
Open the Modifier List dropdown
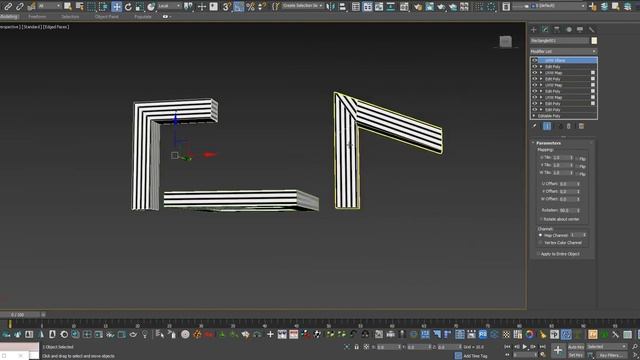563,51
